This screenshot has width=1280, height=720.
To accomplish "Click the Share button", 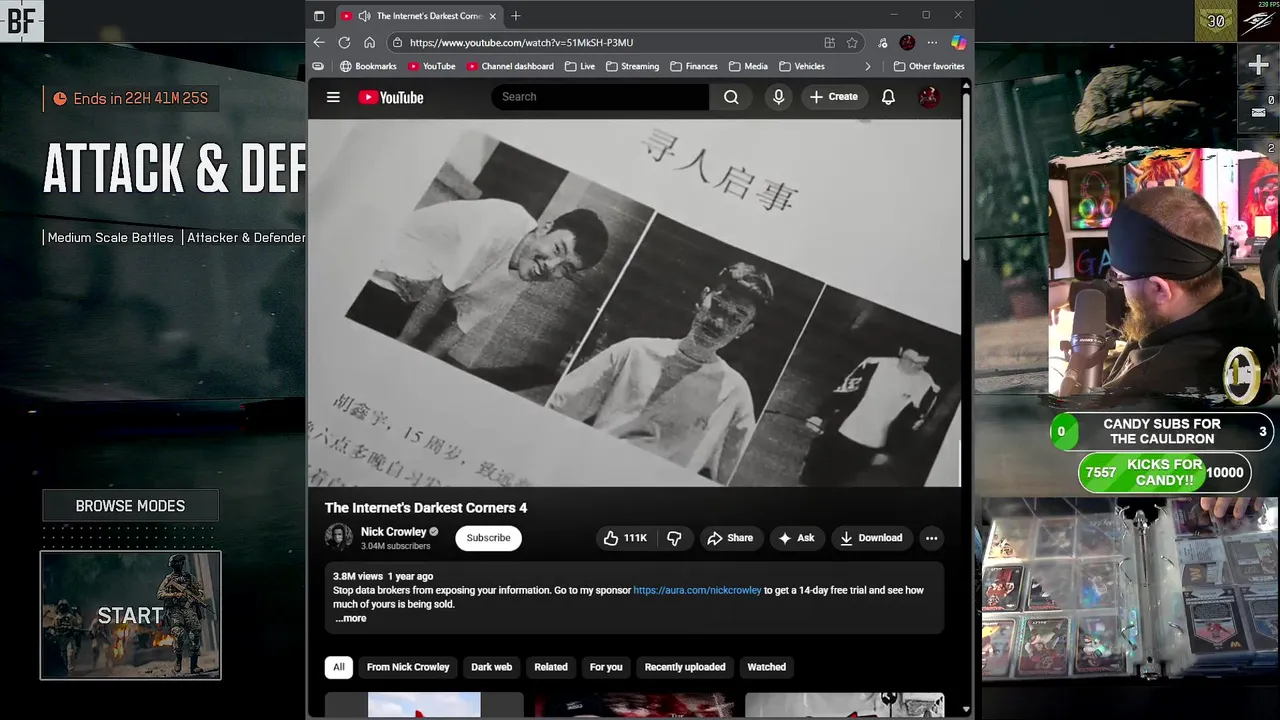I will (730, 538).
